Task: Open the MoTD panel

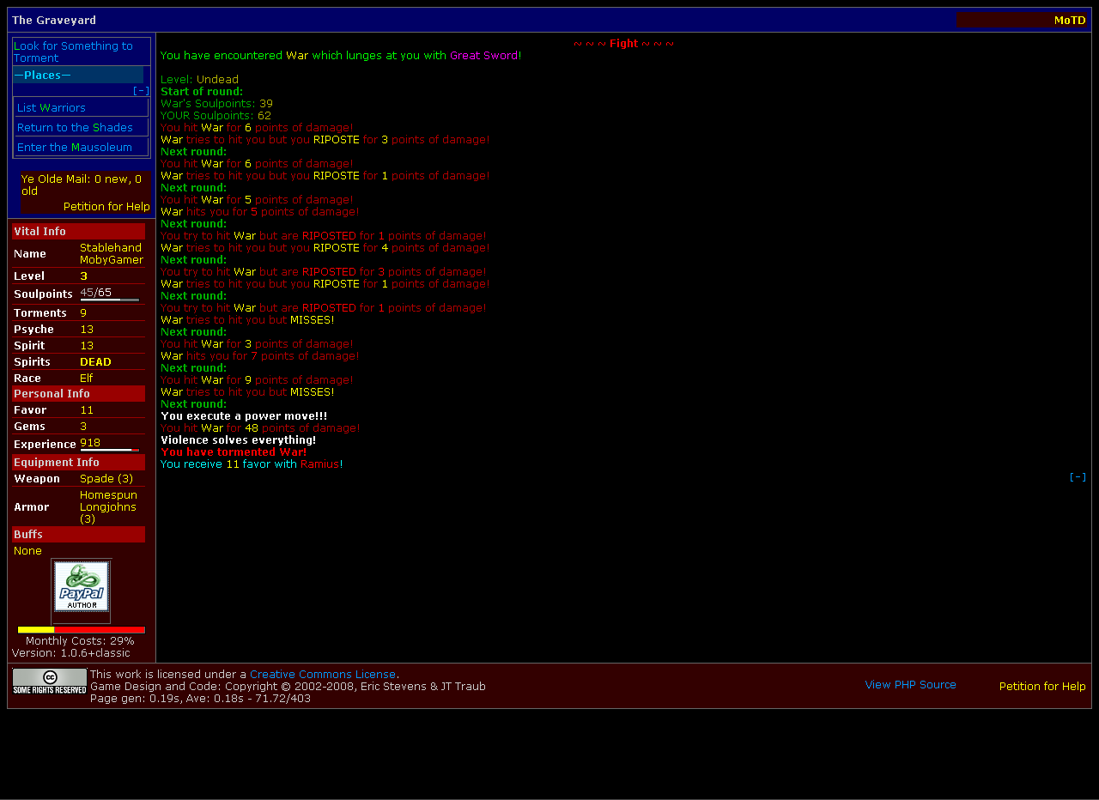Action: pyautogui.click(x=1069, y=19)
